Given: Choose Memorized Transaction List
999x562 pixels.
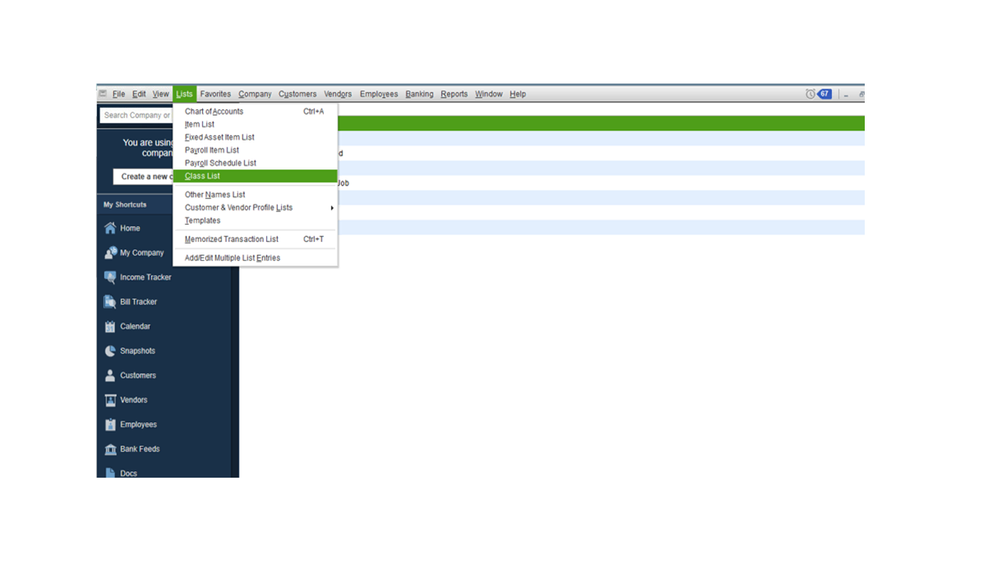Looking at the screenshot, I should pyautogui.click(x=255, y=240).
